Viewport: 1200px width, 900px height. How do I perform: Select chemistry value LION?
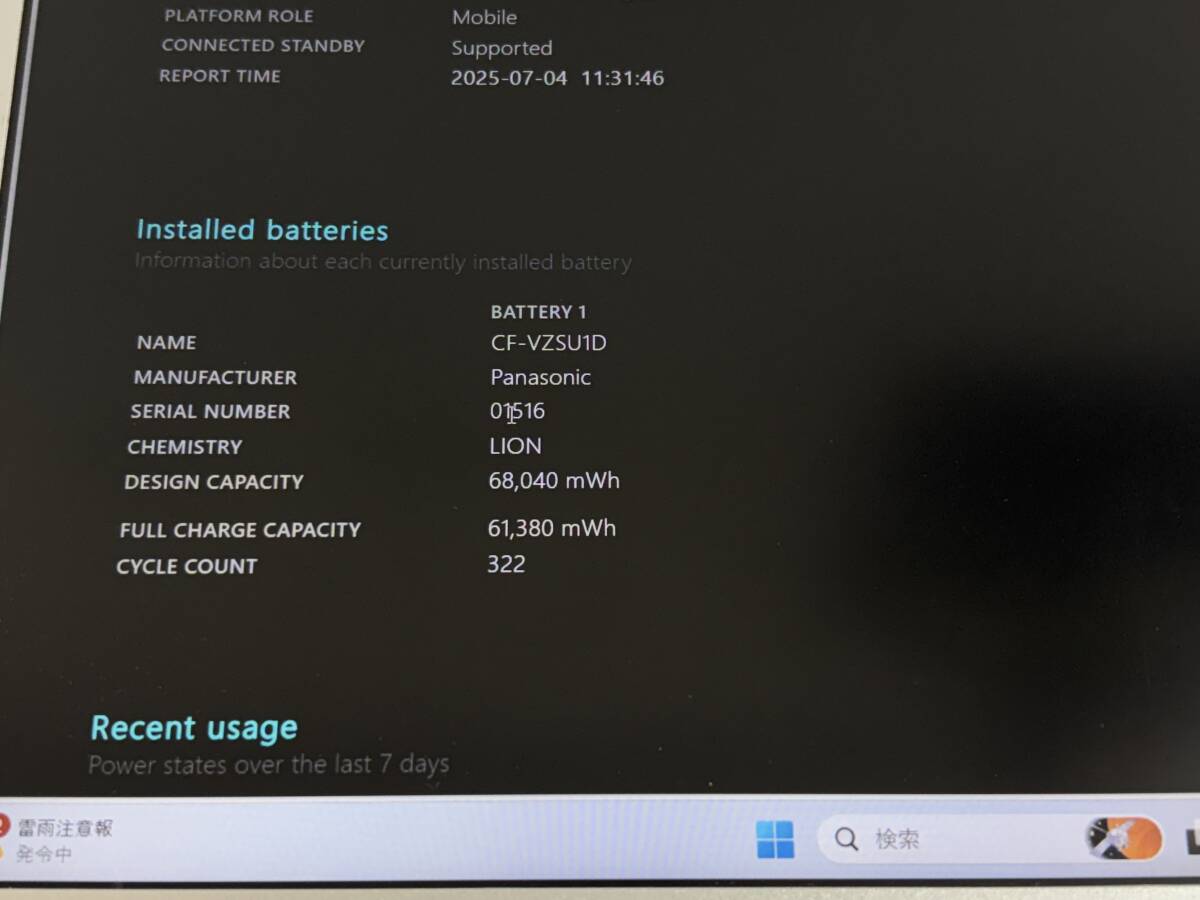coord(515,446)
